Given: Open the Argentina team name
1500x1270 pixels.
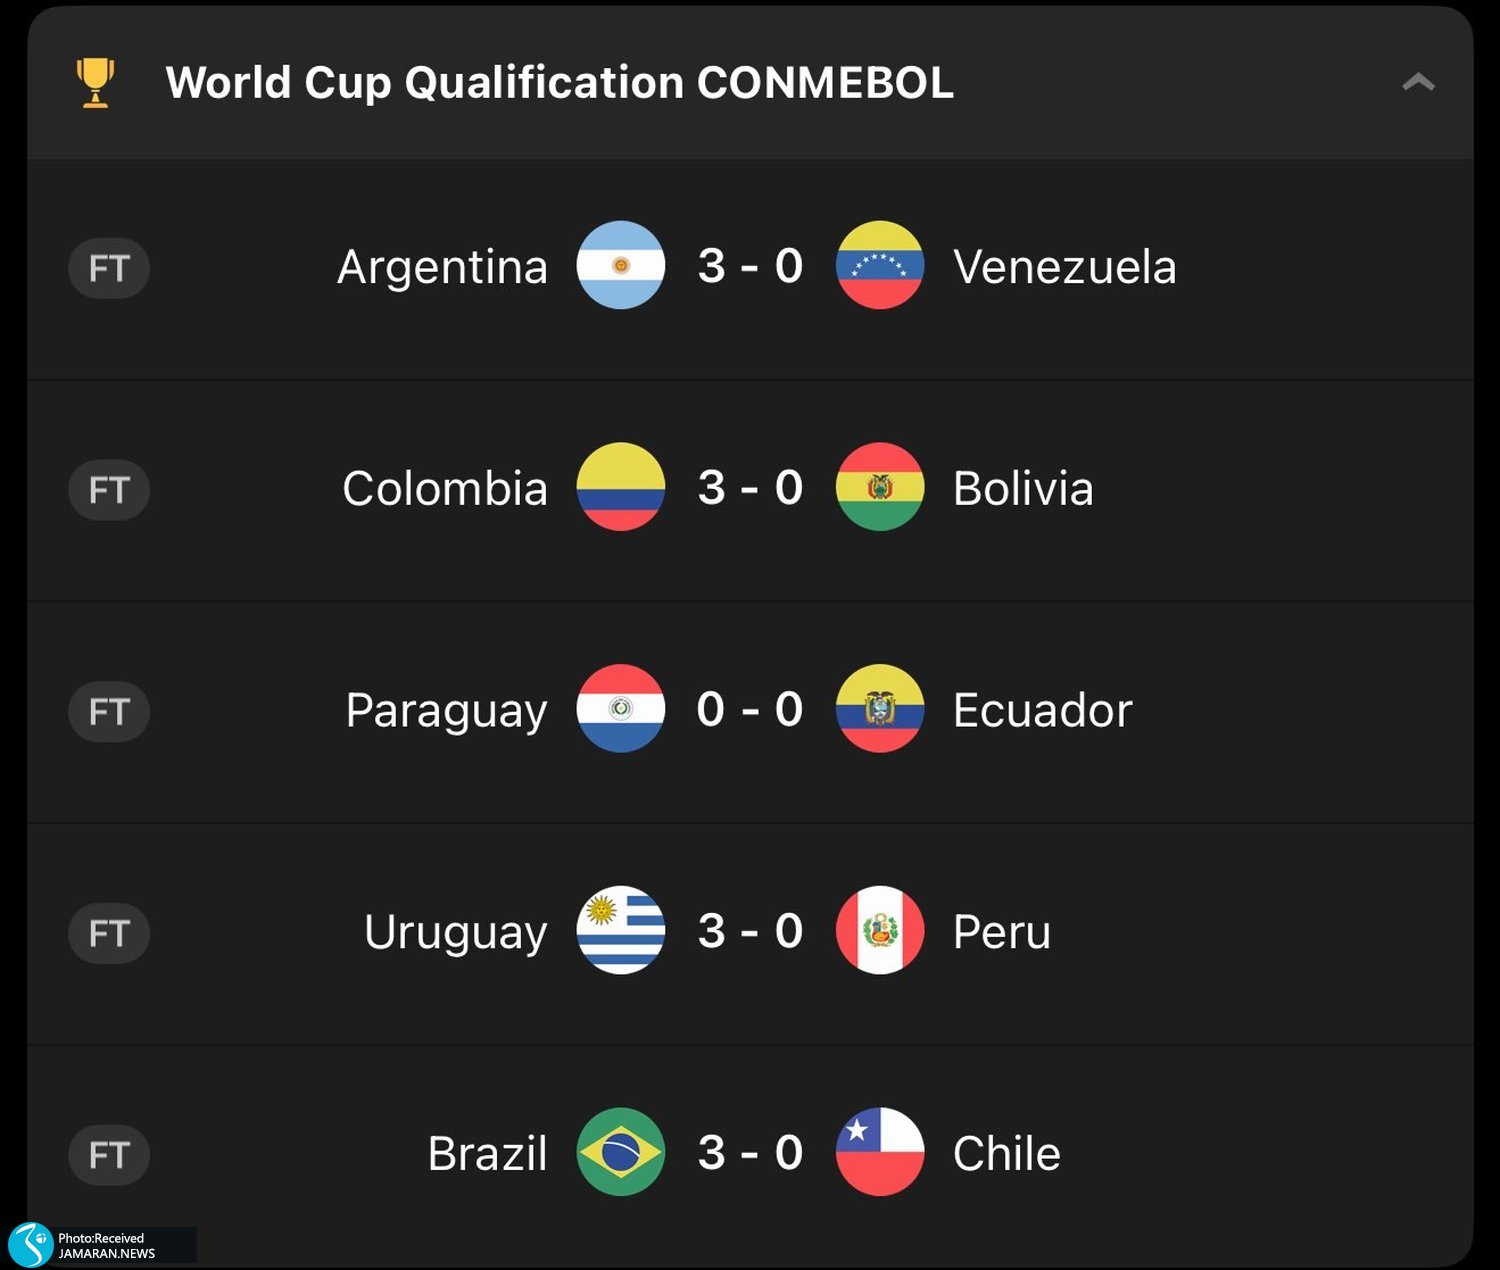Looking at the screenshot, I should [x=442, y=267].
